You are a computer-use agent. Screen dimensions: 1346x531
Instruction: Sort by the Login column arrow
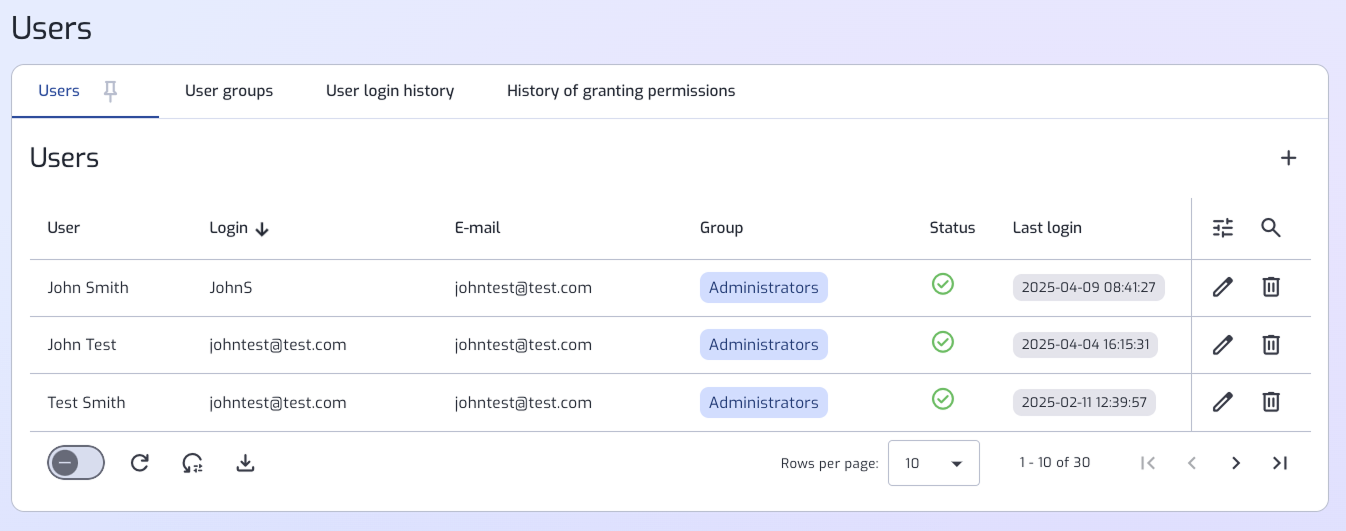click(x=262, y=229)
